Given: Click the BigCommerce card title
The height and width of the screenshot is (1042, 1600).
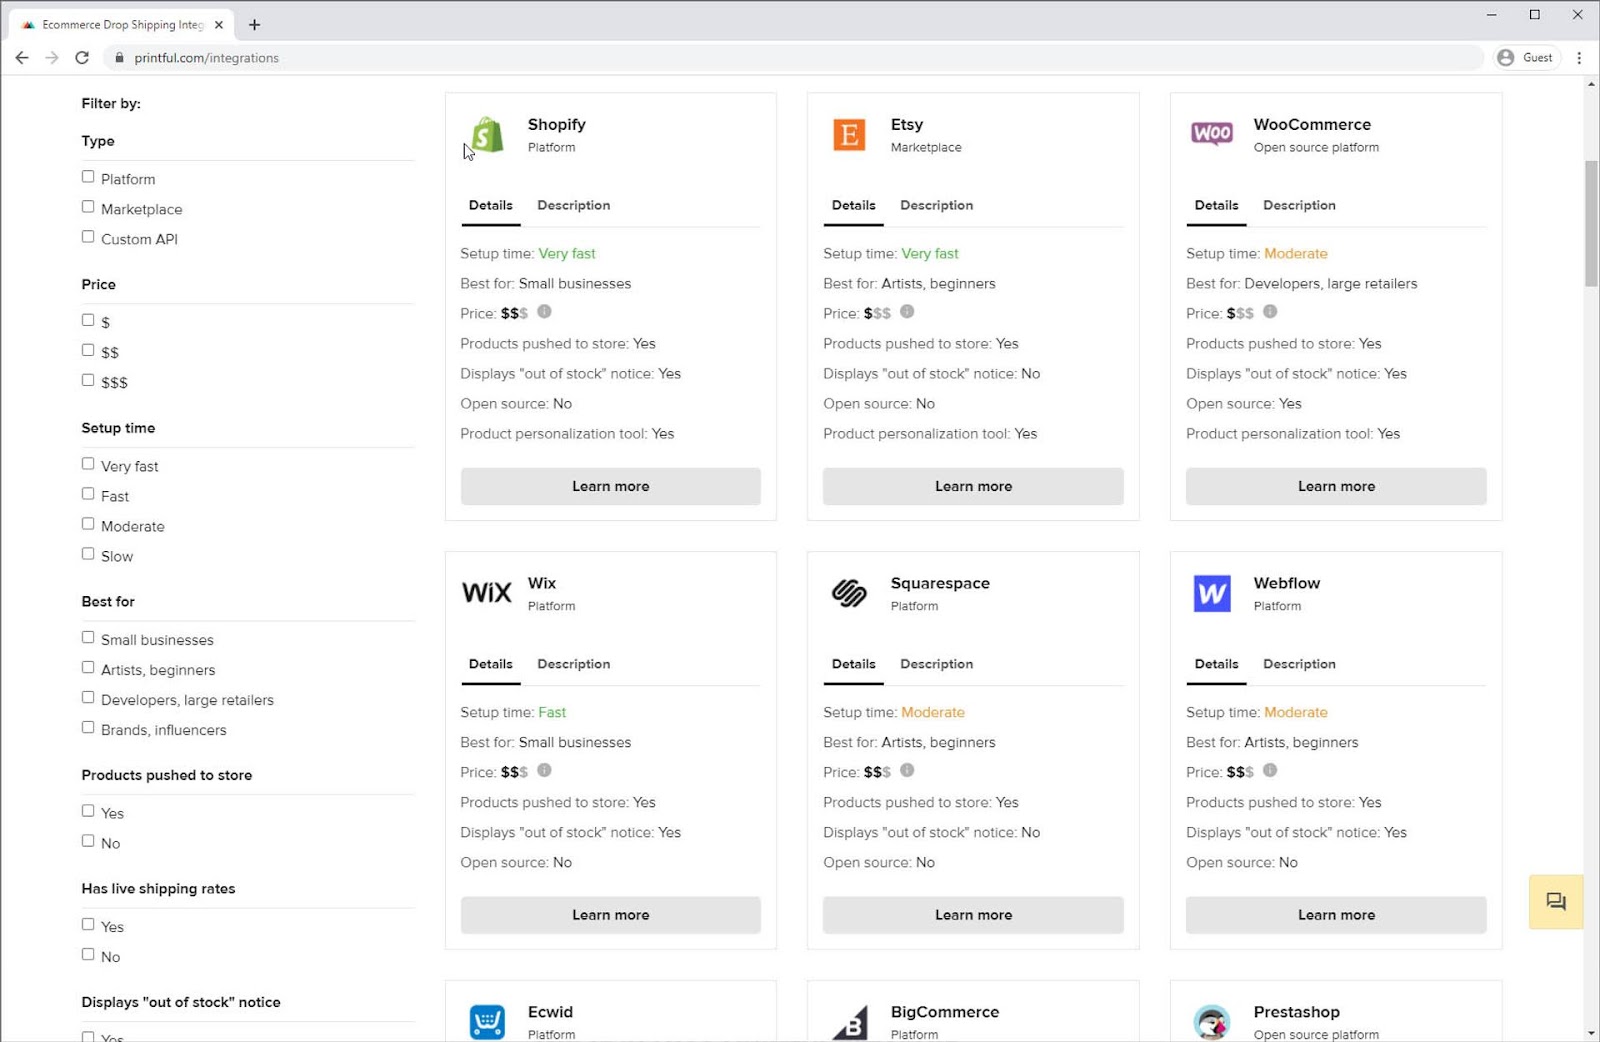Looking at the screenshot, I should 944,1012.
